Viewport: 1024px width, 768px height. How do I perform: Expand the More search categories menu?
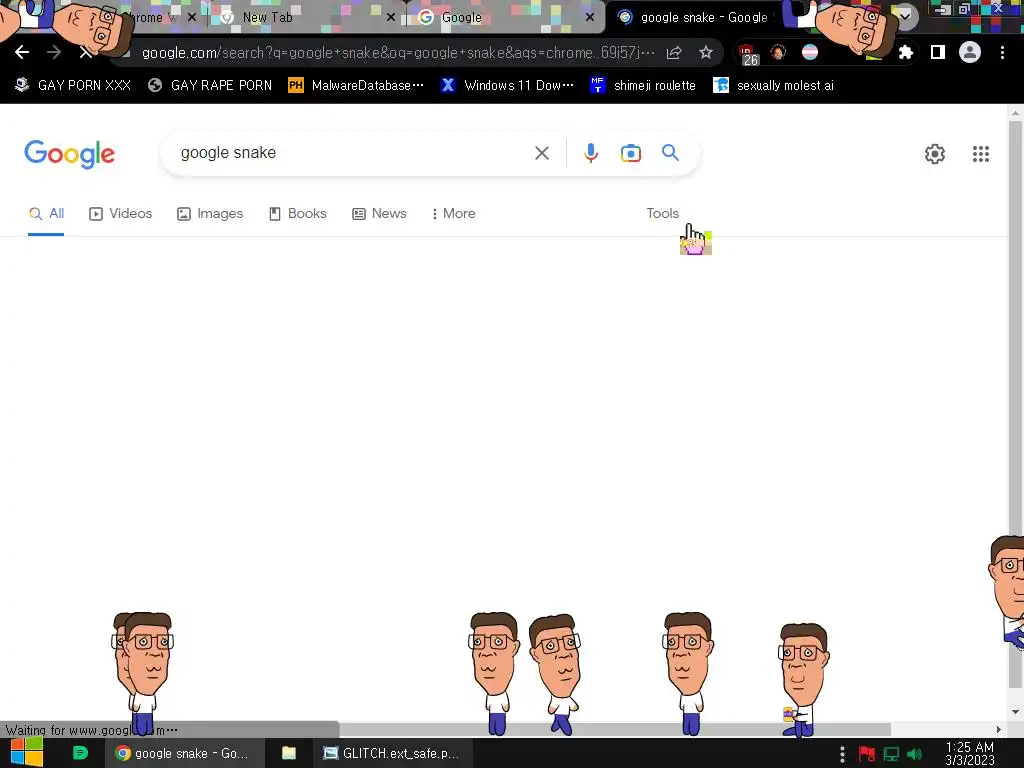453,214
